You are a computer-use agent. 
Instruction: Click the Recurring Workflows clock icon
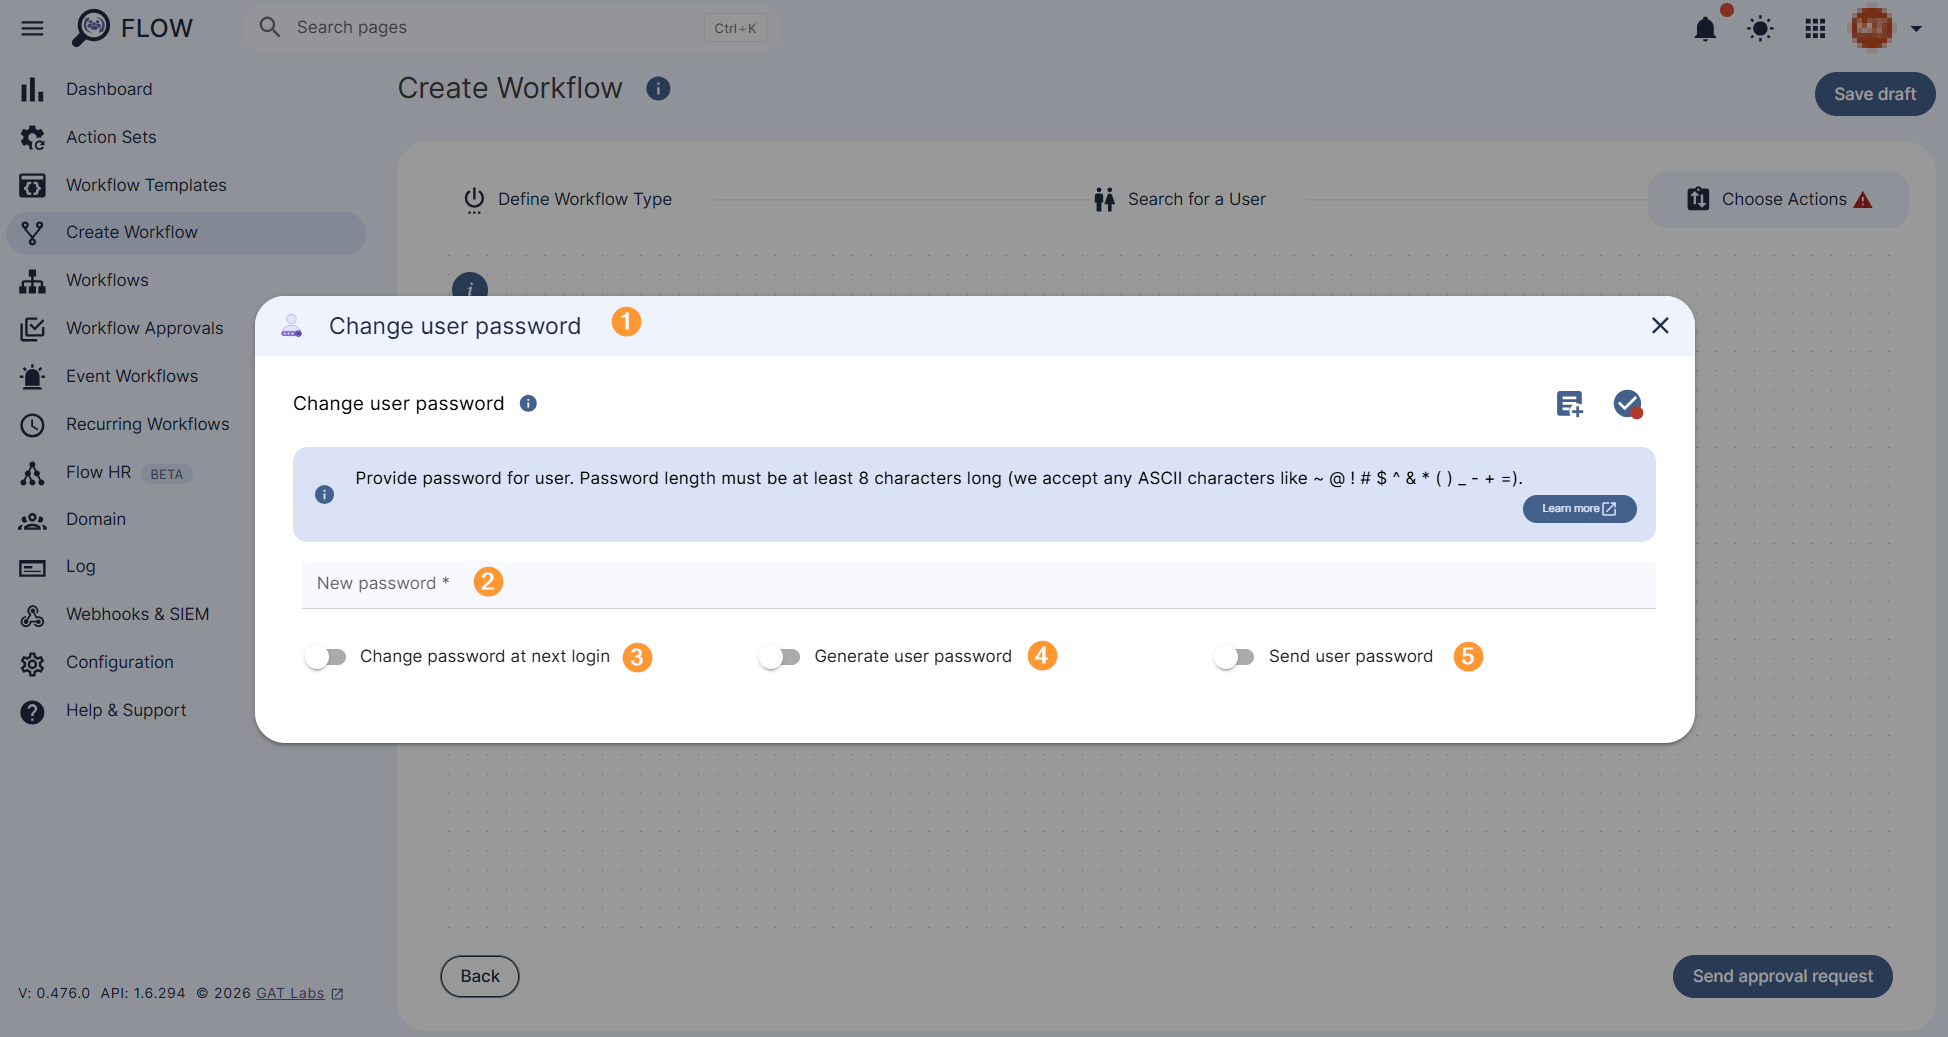pos(33,424)
